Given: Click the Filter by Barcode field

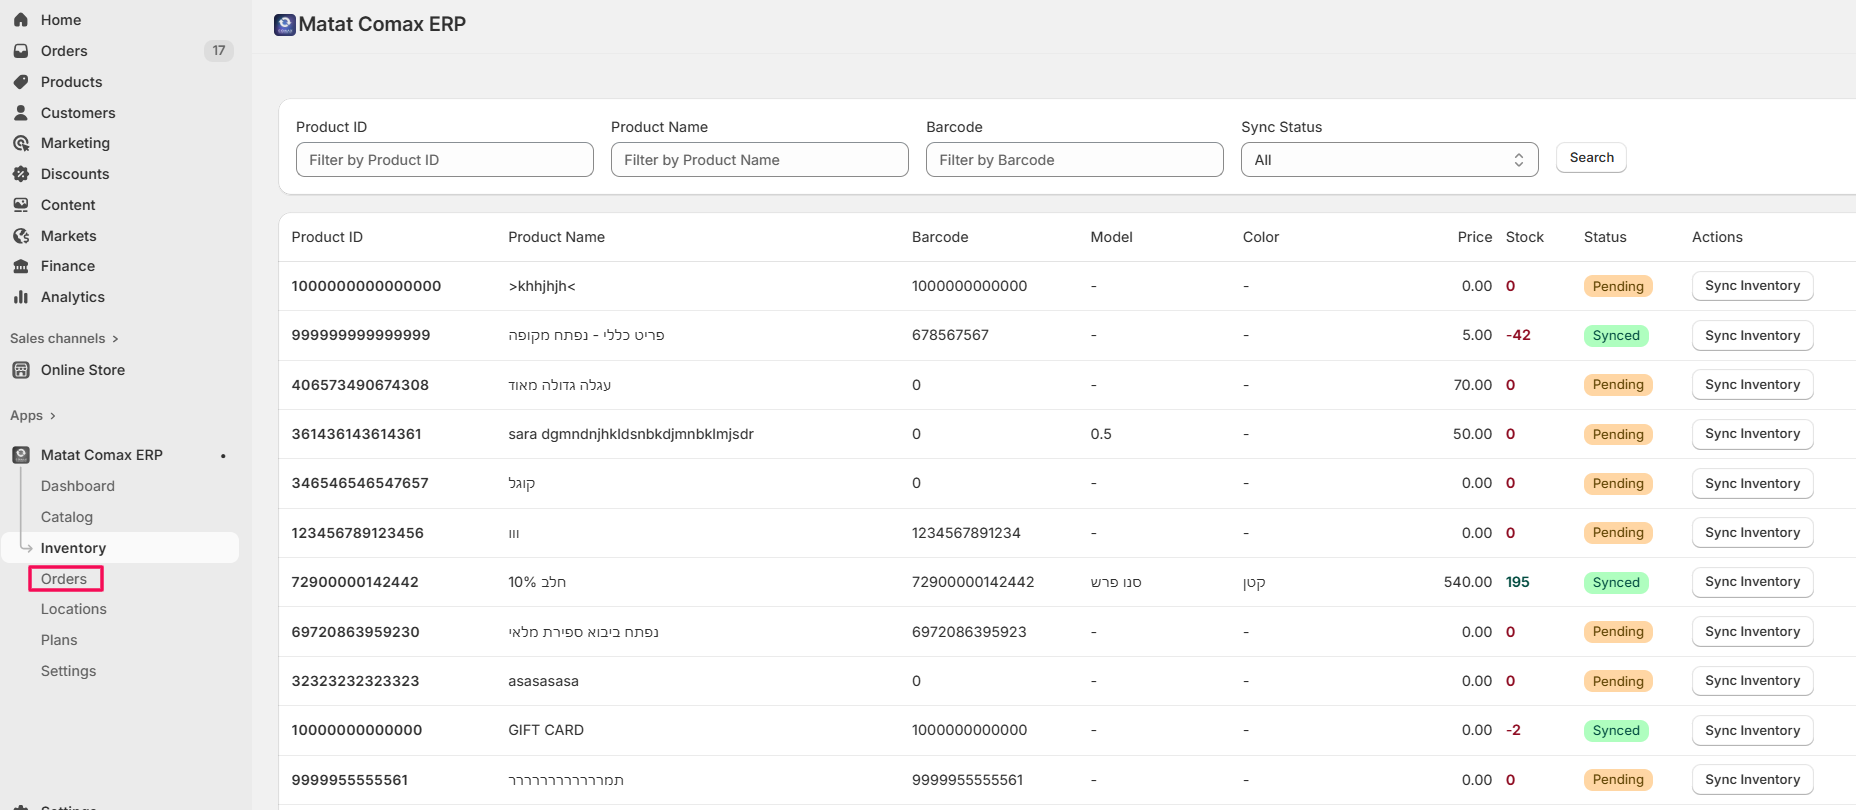Looking at the screenshot, I should tap(1074, 160).
